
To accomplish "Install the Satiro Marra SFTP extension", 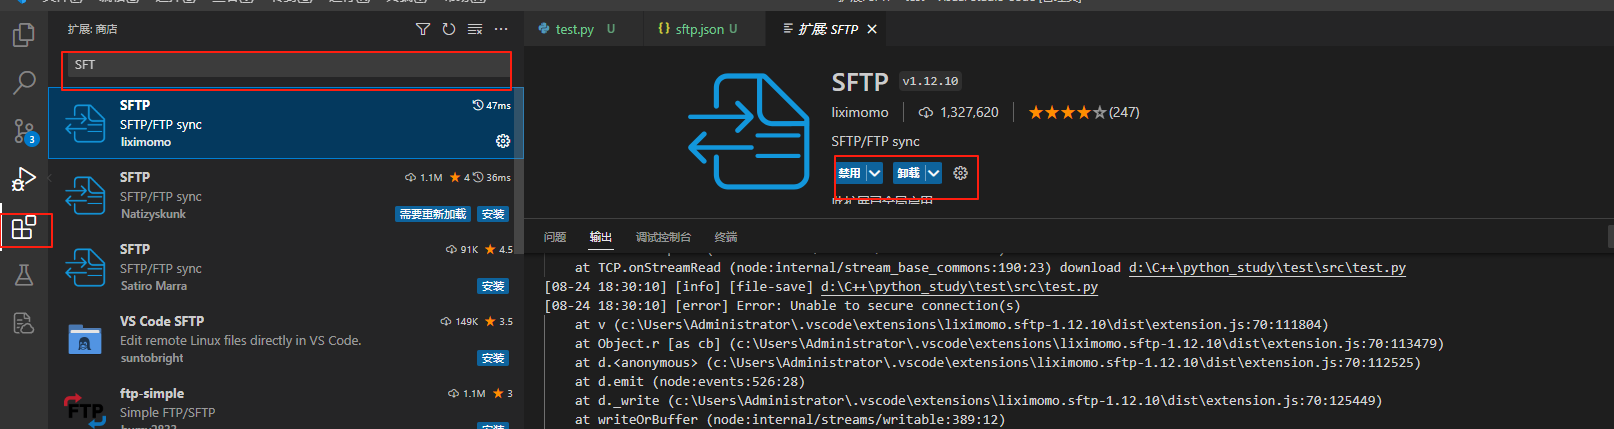I will click(x=493, y=286).
